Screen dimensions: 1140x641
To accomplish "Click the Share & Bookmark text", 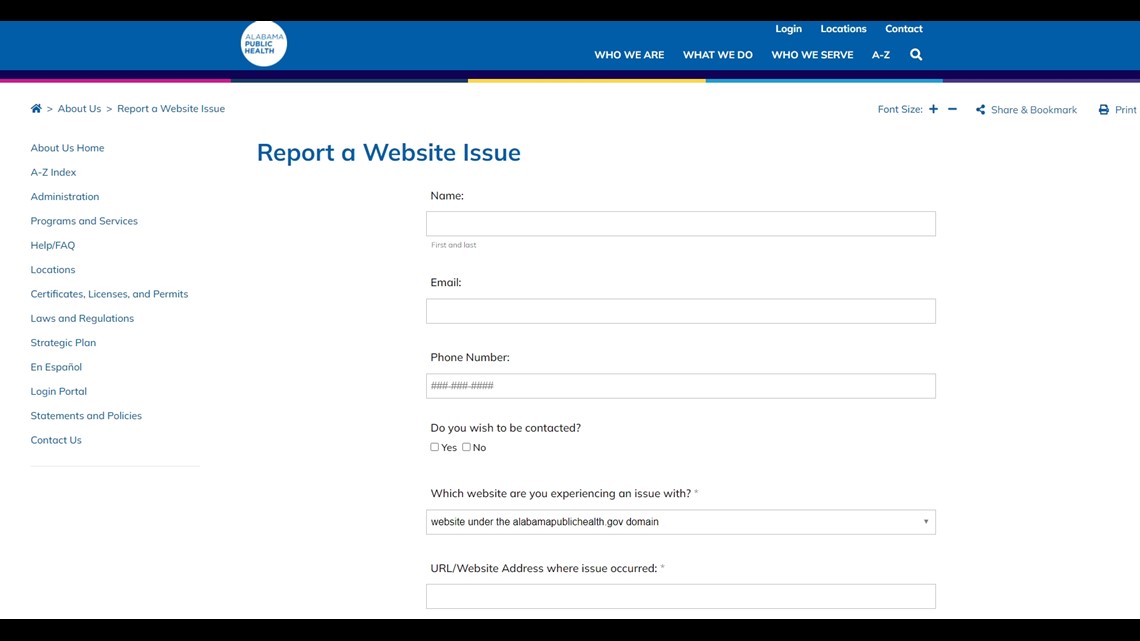I will (1034, 110).
